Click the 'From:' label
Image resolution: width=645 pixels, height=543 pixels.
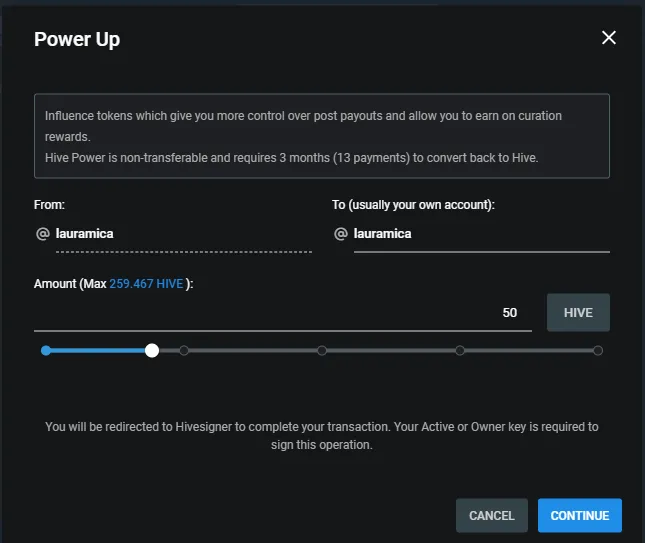click(49, 205)
